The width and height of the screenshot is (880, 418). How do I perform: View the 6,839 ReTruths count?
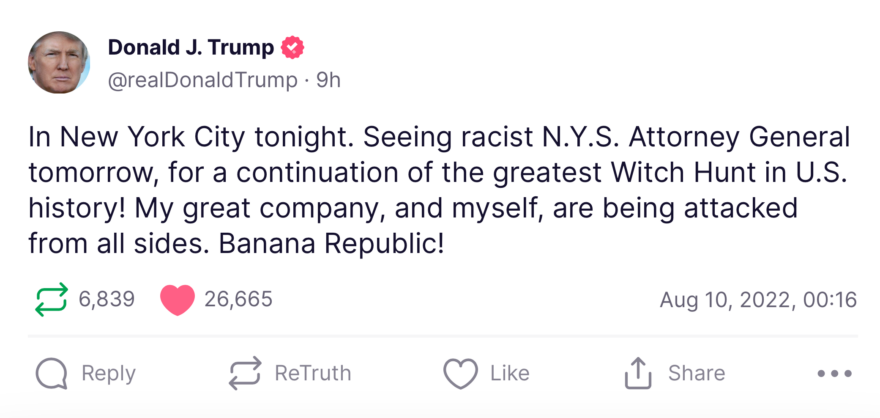[x=107, y=299]
